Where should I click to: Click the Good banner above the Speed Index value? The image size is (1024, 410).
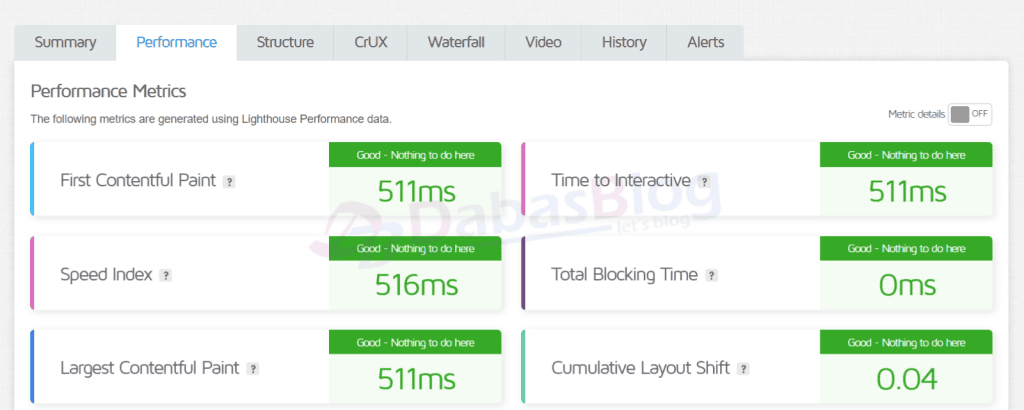pyautogui.click(x=415, y=249)
